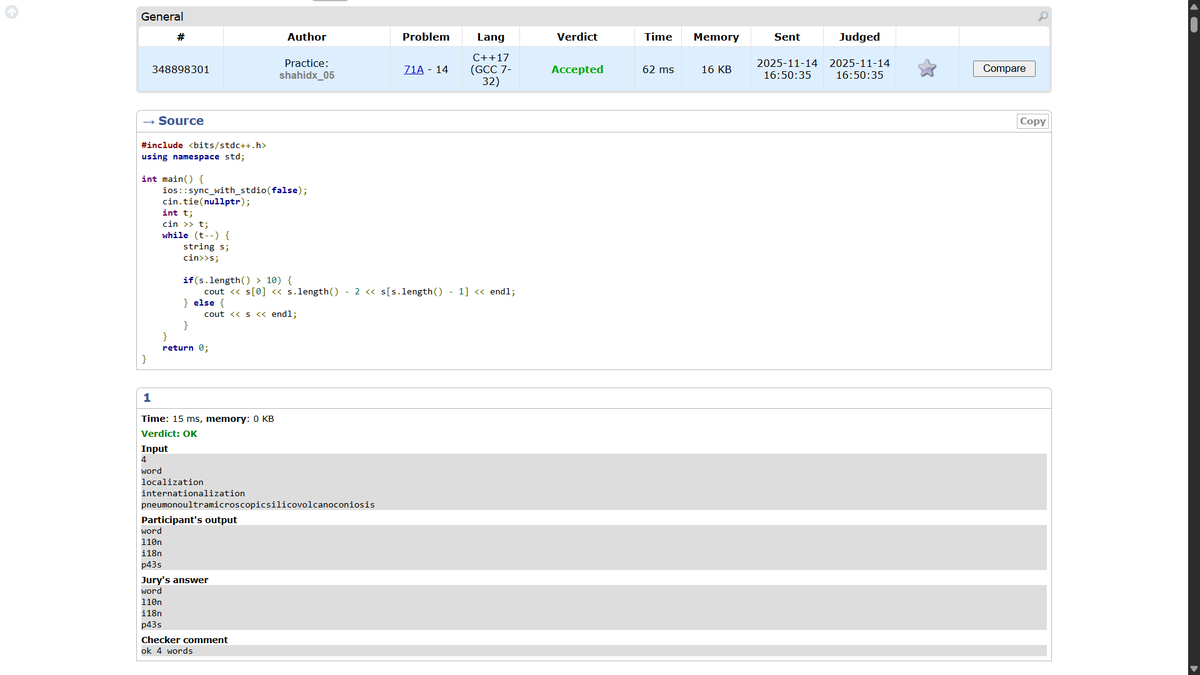Click the cin.tie(nullptr) line
1200x675 pixels.
click(206, 201)
